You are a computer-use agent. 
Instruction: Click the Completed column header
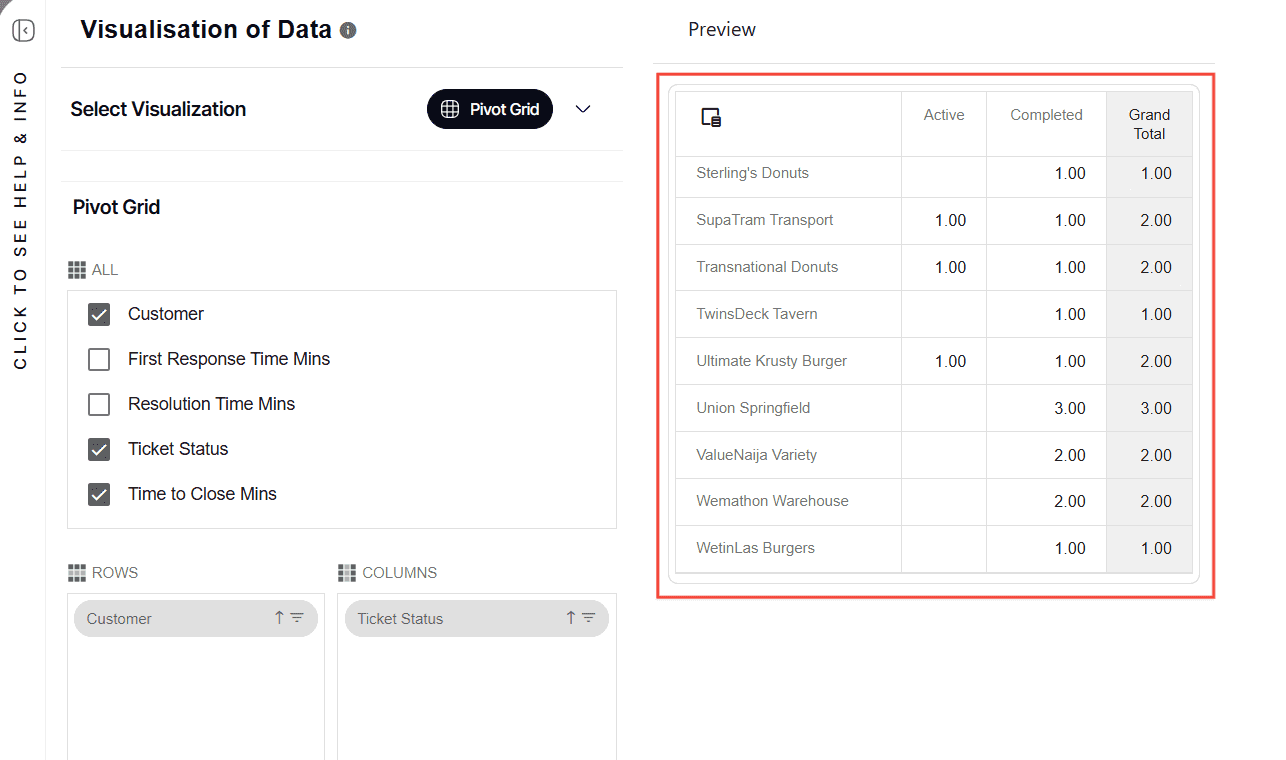click(x=1046, y=115)
